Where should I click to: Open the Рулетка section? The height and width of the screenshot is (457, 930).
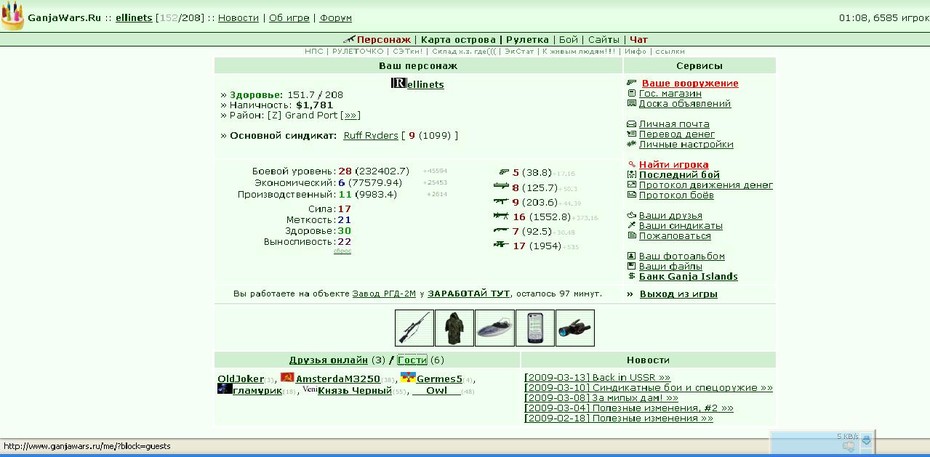point(527,40)
